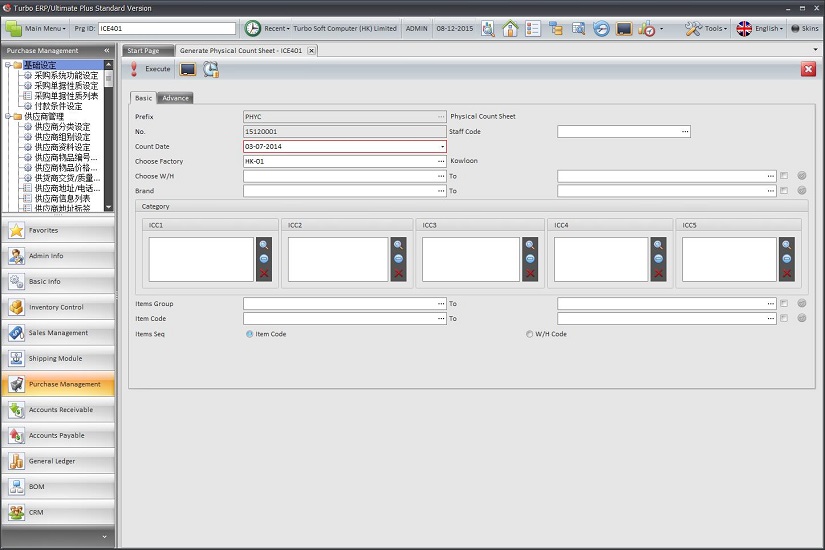Select 付款条件设定 tree item
The height and width of the screenshot is (550, 825).
coord(58,106)
